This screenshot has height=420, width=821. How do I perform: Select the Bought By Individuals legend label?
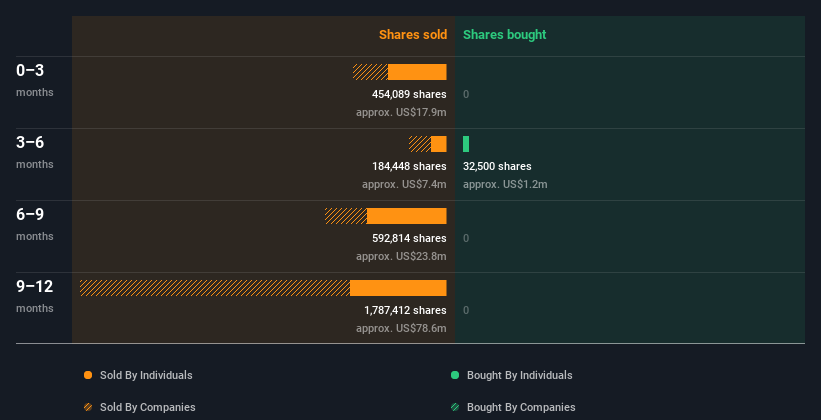(x=519, y=375)
